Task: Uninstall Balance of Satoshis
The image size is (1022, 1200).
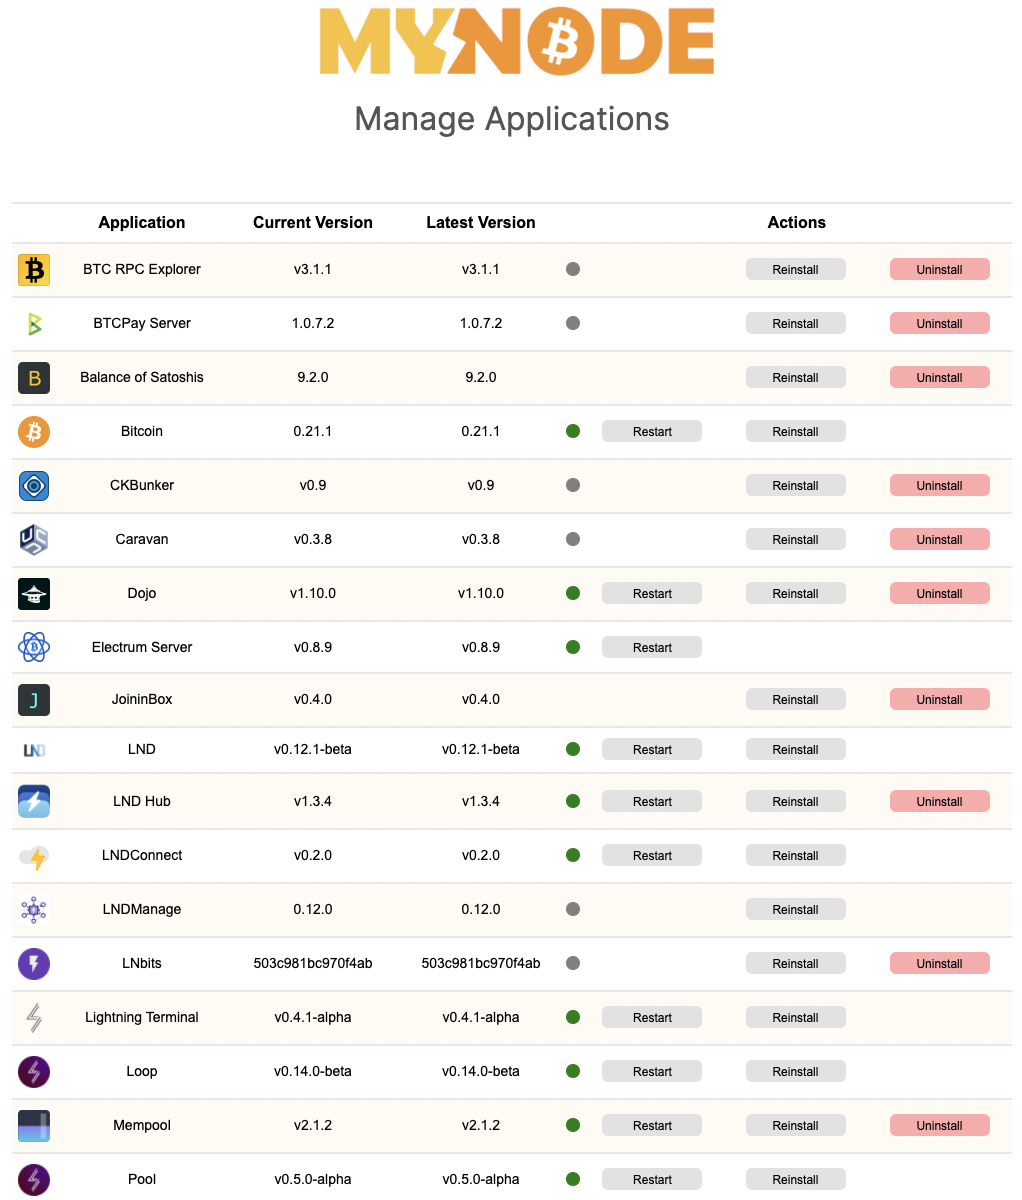Action: 940,377
